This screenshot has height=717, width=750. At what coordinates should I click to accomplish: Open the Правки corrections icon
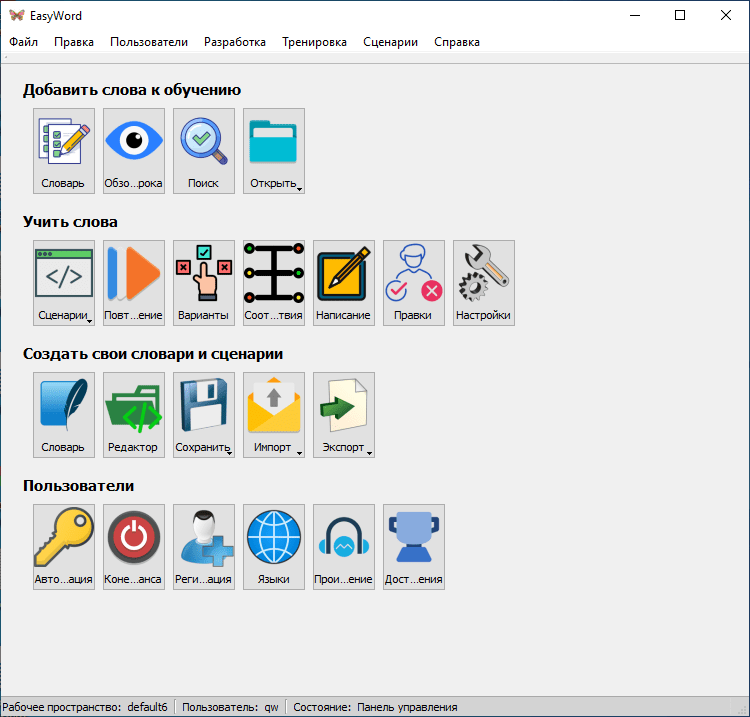coord(414,282)
